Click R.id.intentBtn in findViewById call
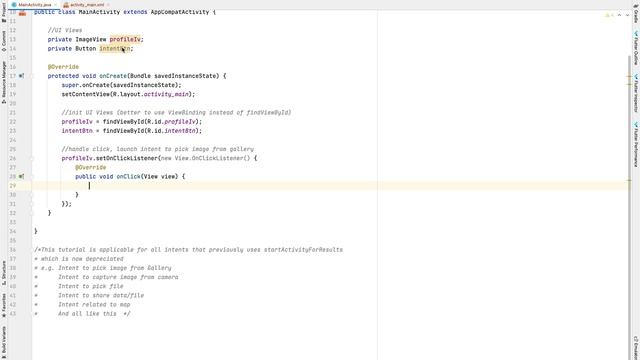Image resolution: width=640 pixels, height=360 pixels. [171, 131]
